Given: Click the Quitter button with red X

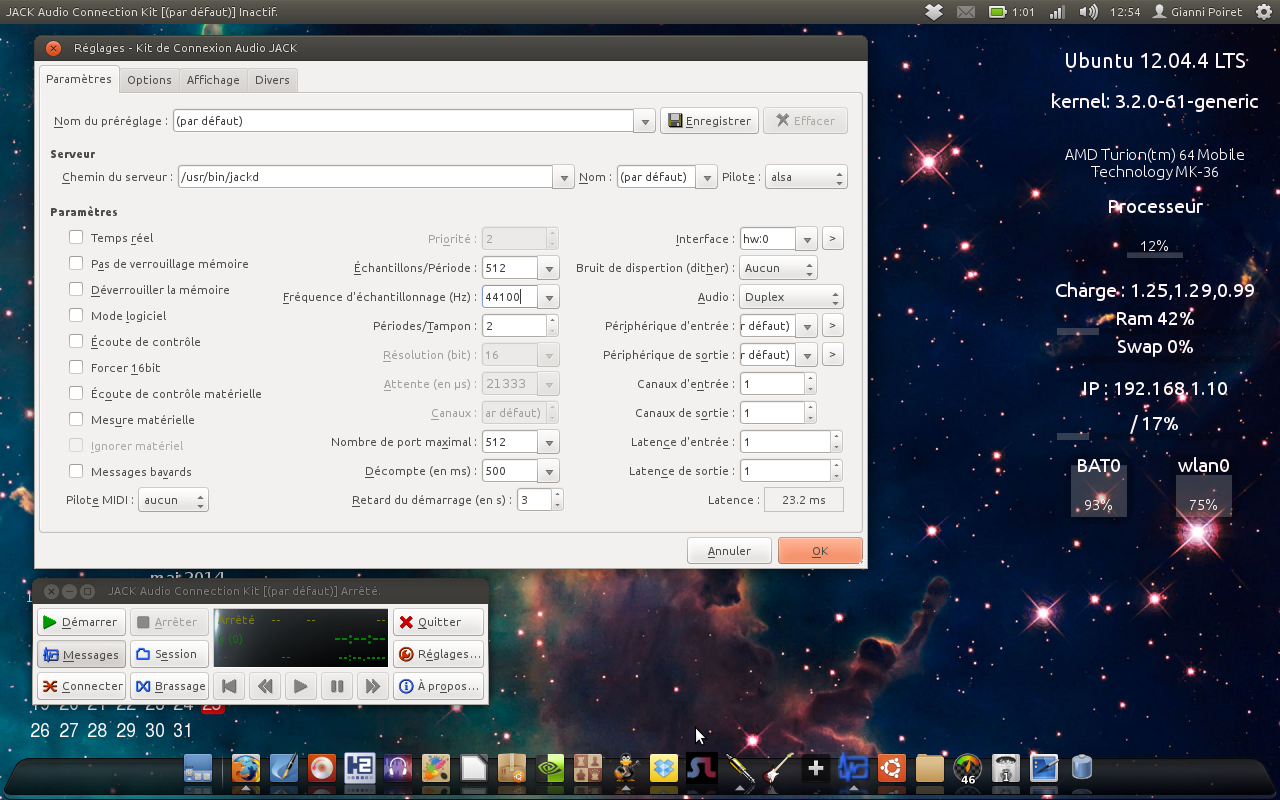Looking at the screenshot, I should pos(438,622).
